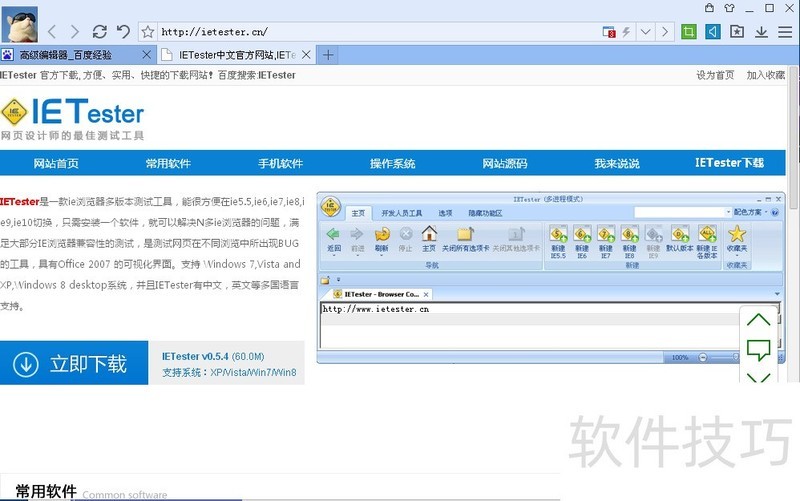The height and width of the screenshot is (501, 800).
Task: Close the IETester中文官方网站 tab
Action: pyautogui.click(x=306, y=55)
